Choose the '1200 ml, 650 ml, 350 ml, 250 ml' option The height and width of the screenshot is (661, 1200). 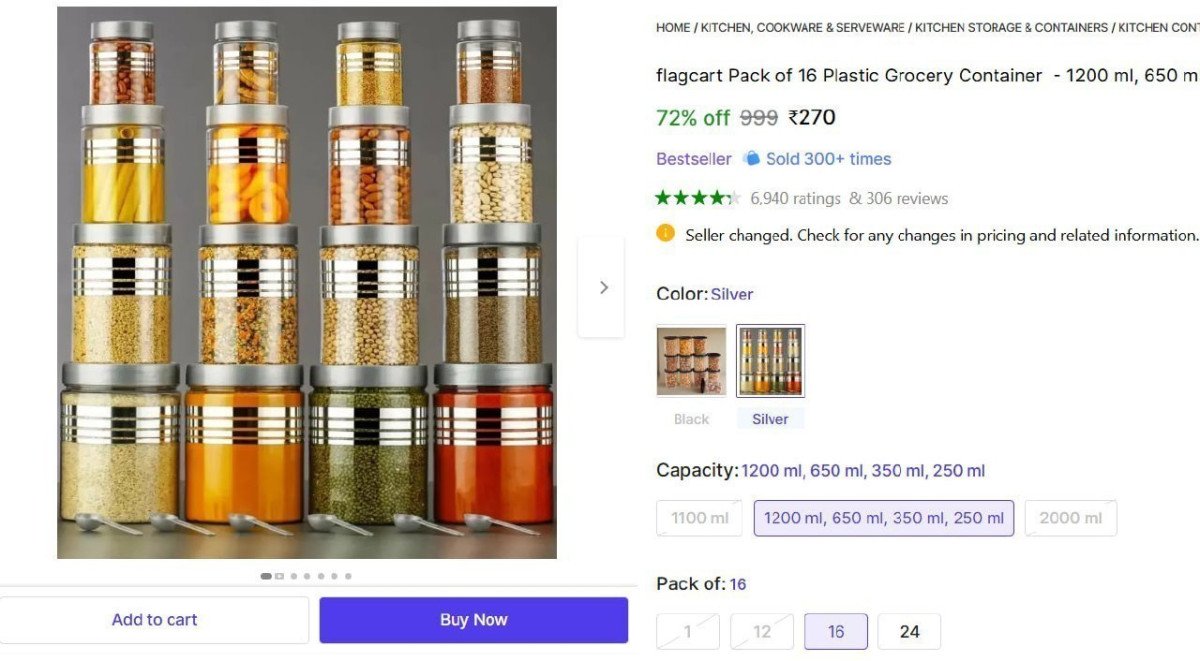pos(883,518)
